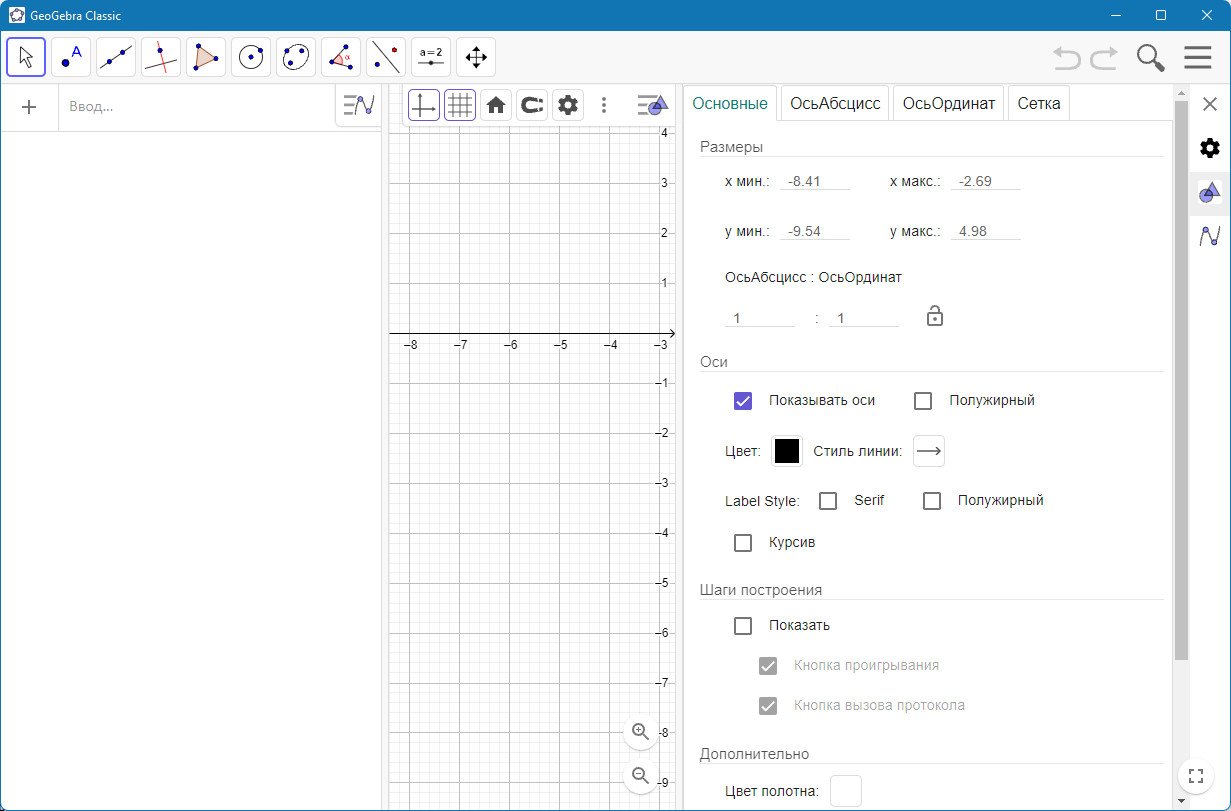Open the axes Цвет black swatch
Screen dimensions: 1231x811
click(x=787, y=452)
